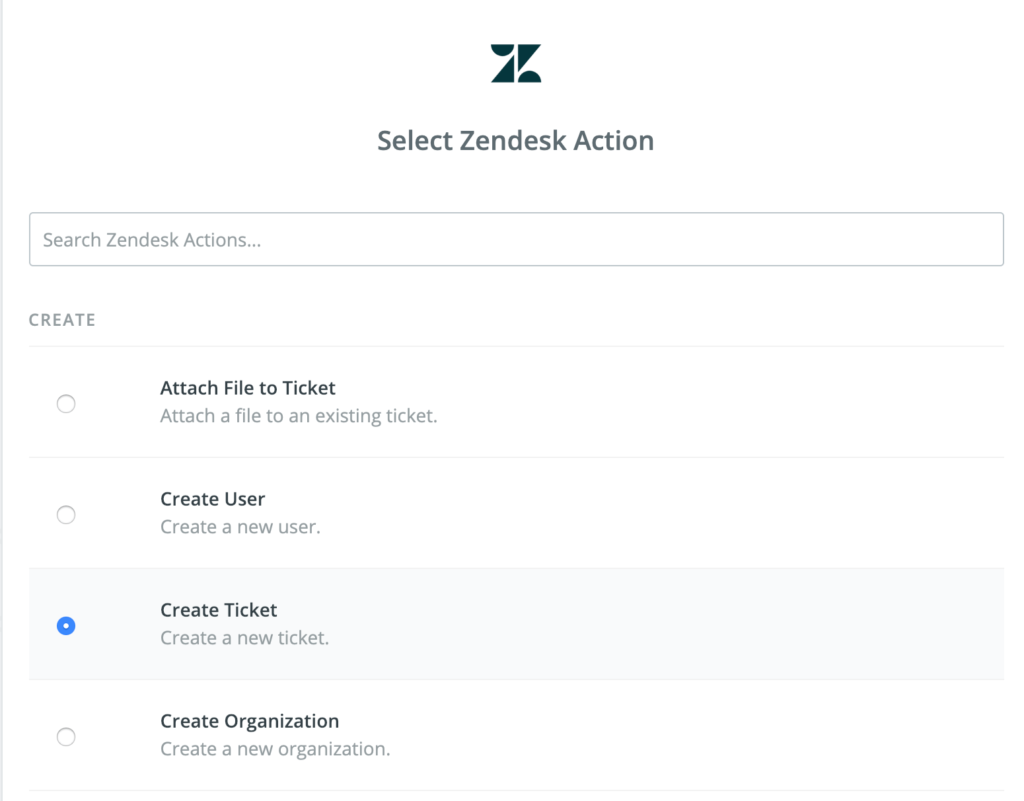Click the Create Organization action label
Screen dimensions: 1024x801
point(249,721)
